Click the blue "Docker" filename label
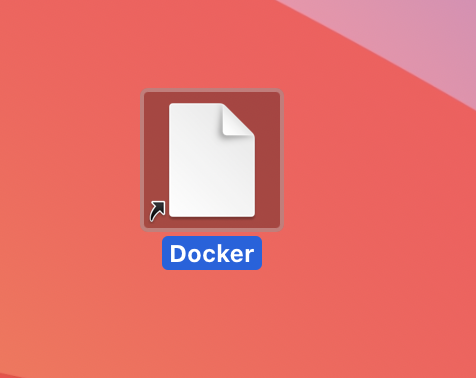The image size is (476, 378). click(212, 253)
